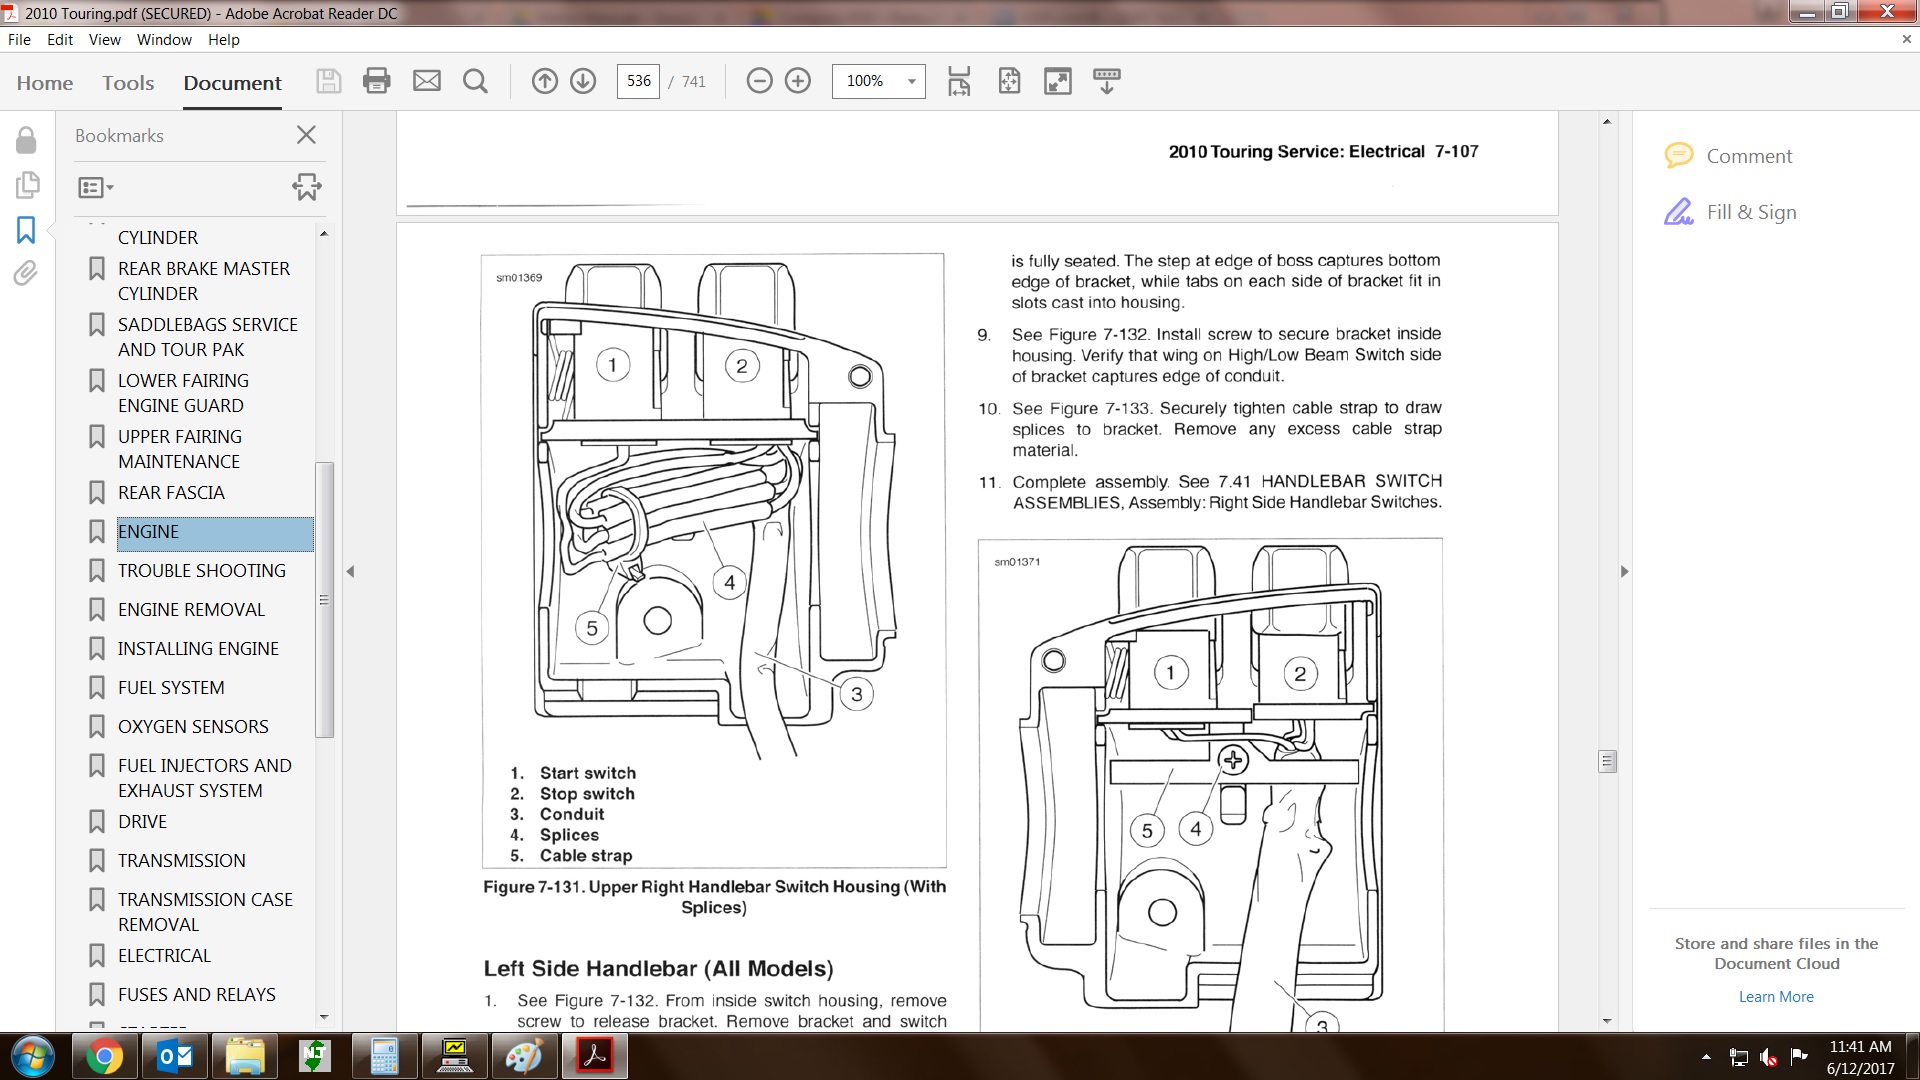Screen dimensions: 1920x1080
Task: Open Attachments paperclip panel icon
Action: (26, 273)
